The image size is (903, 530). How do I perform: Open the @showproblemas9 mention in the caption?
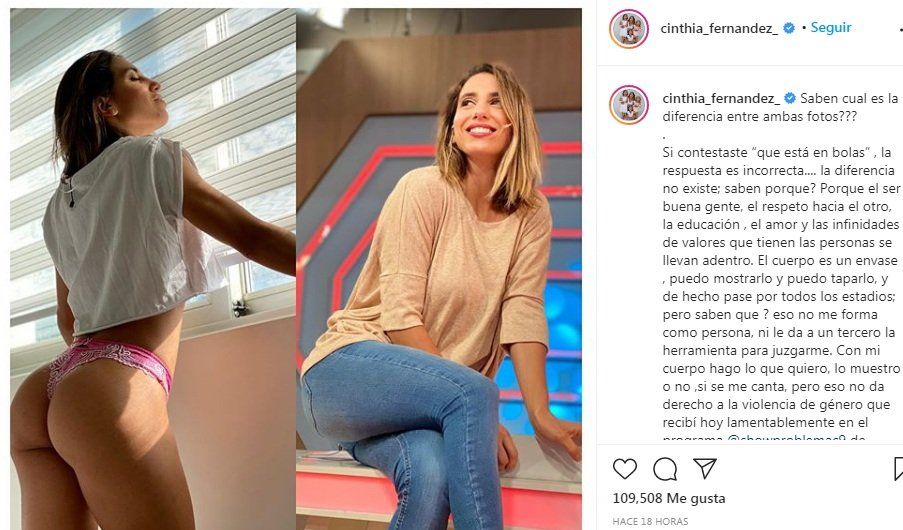pos(786,438)
